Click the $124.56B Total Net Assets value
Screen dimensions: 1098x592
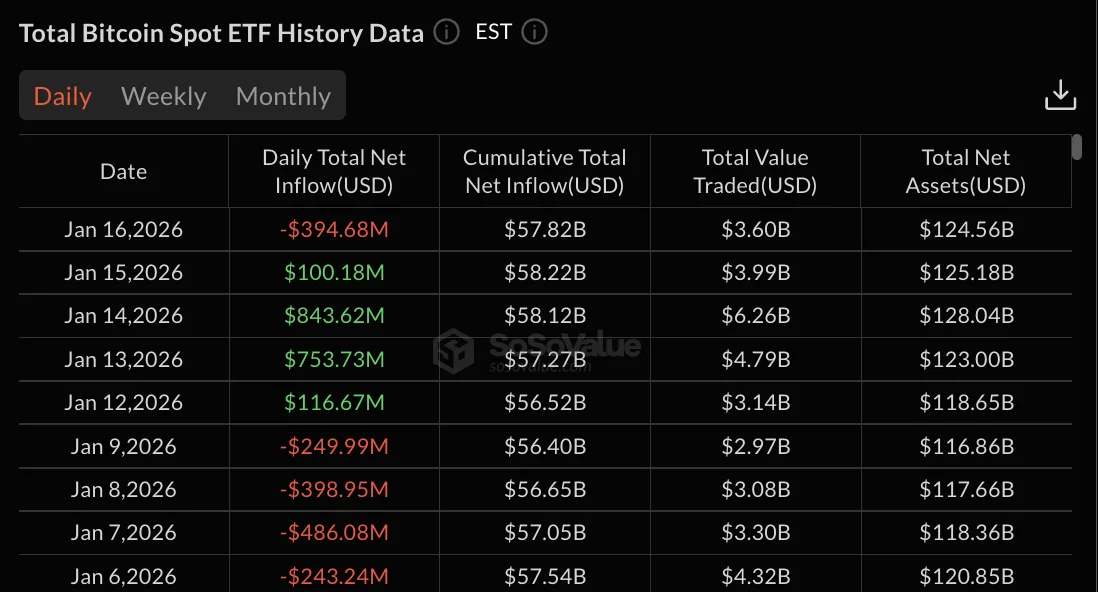point(964,229)
